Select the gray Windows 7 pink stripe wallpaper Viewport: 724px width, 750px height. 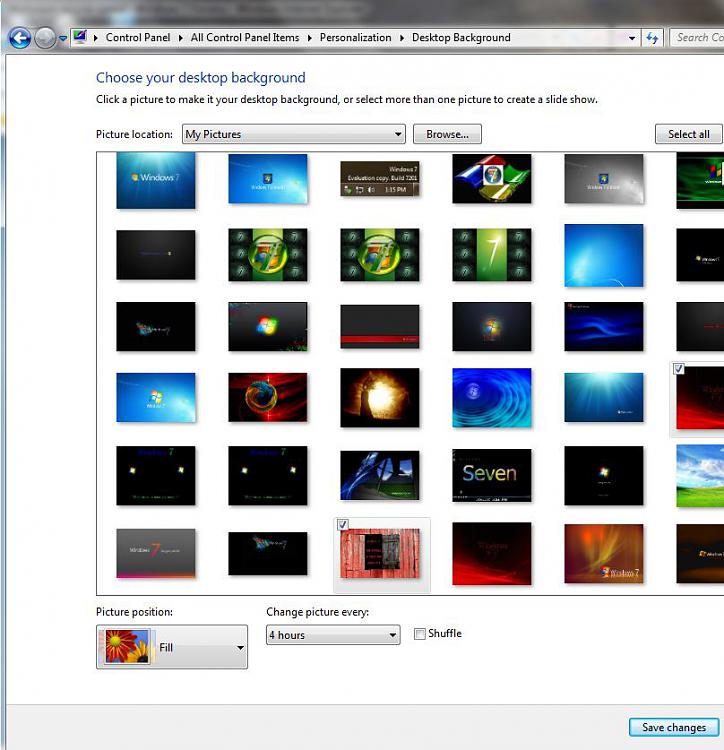point(155,553)
